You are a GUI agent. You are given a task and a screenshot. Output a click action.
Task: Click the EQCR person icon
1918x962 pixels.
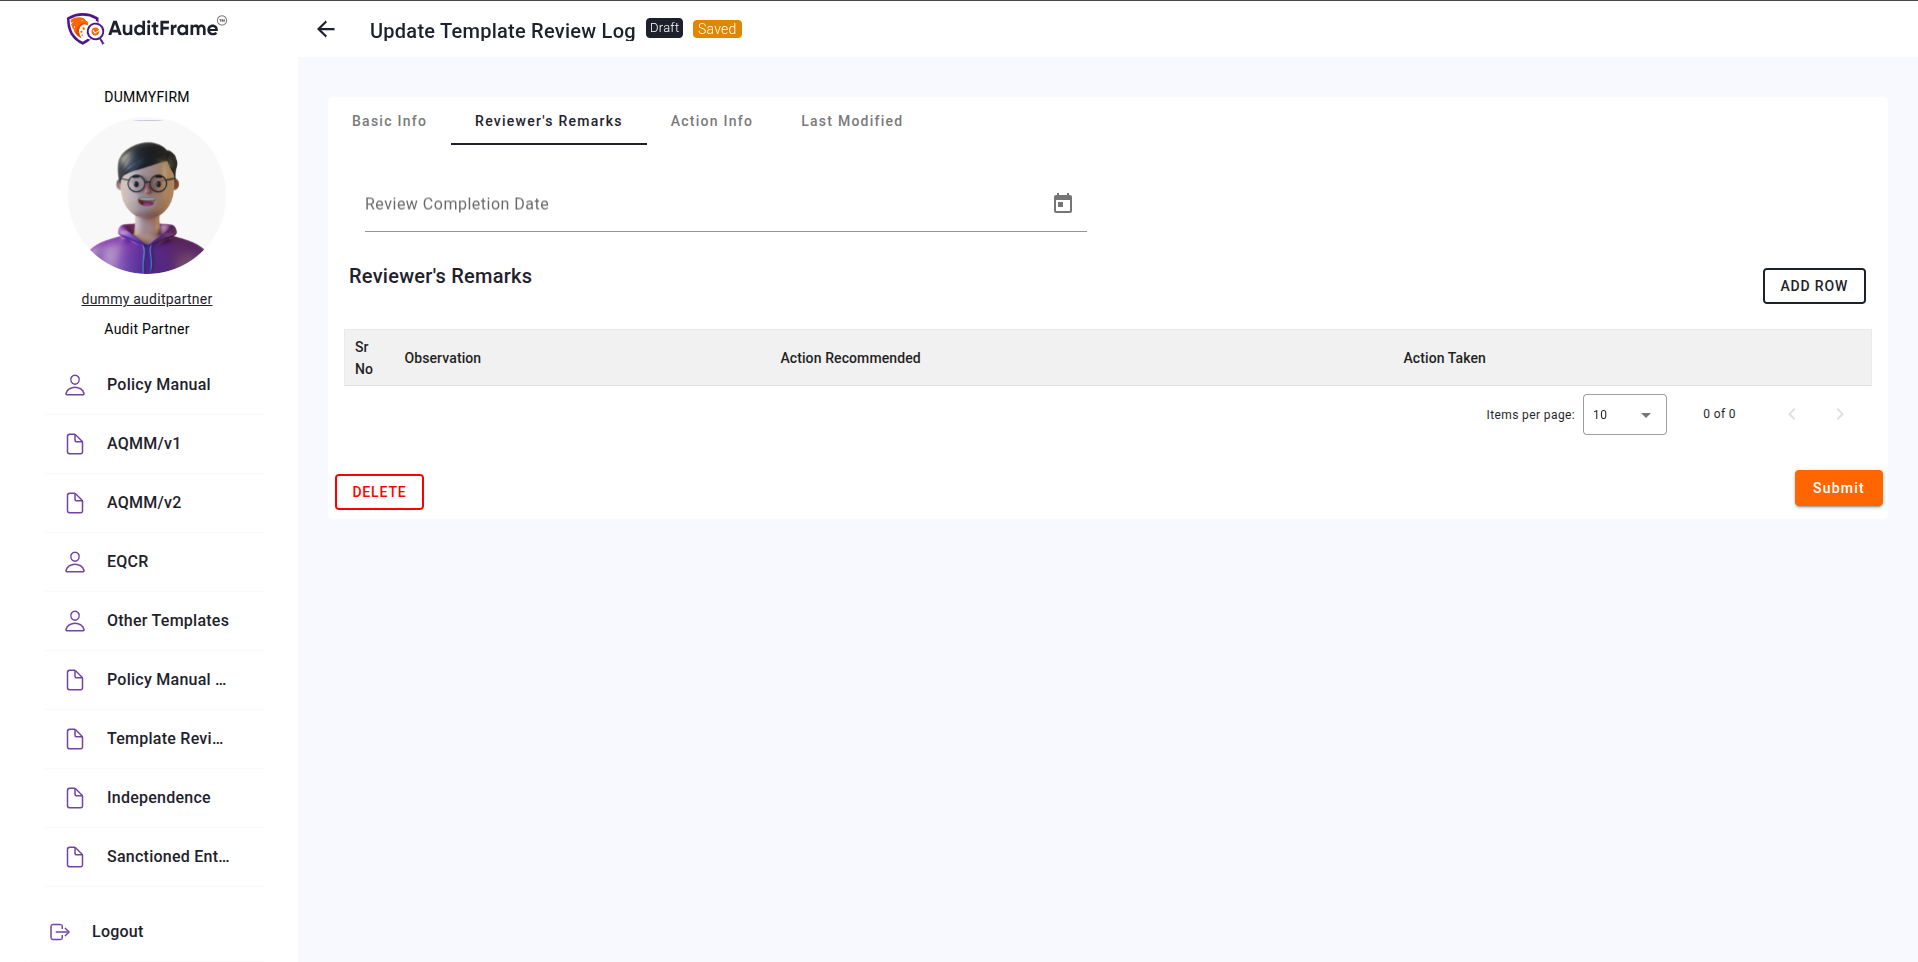(x=75, y=562)
